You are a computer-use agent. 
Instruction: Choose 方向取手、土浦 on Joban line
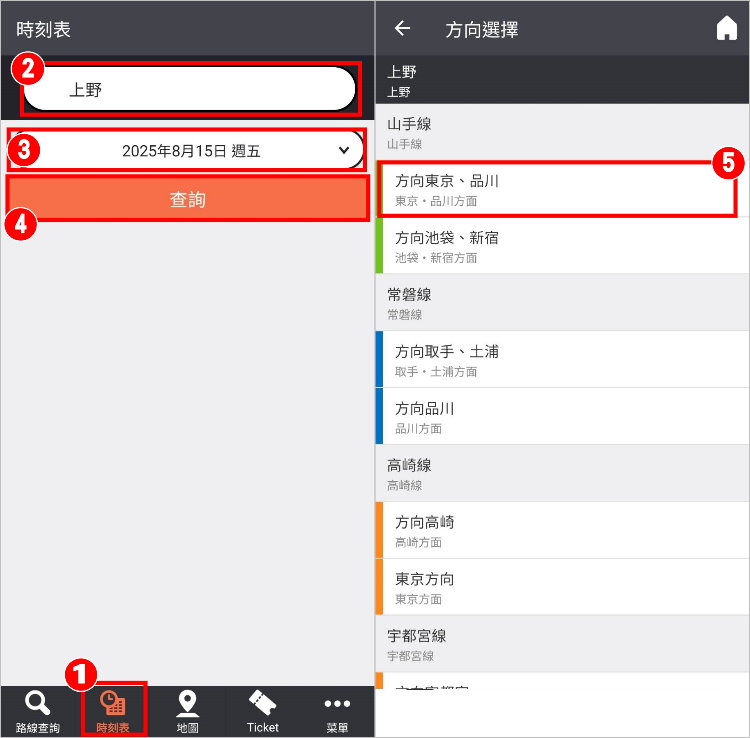coord(562,360)
